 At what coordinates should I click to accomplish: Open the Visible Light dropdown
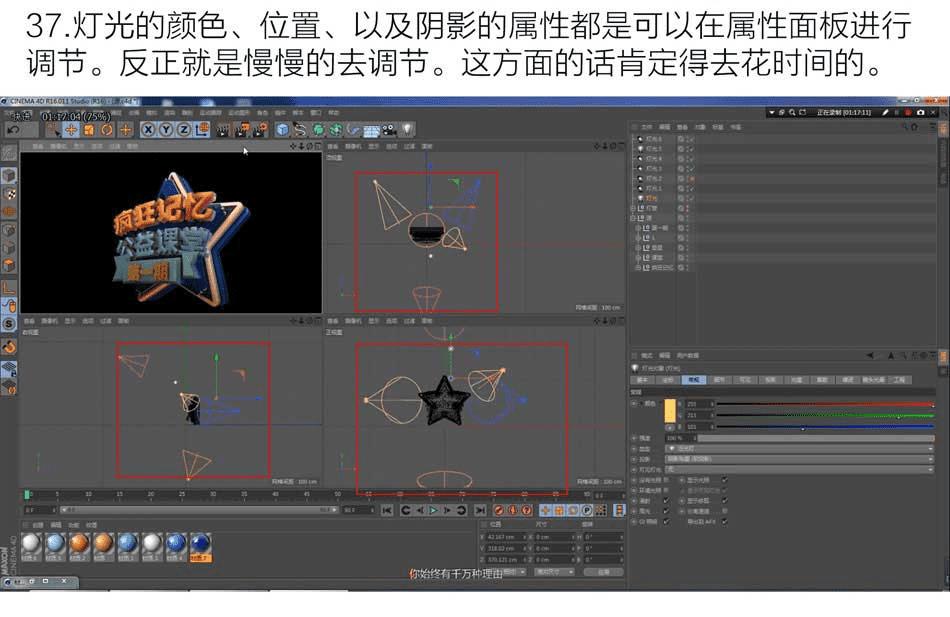click(799, 469)
